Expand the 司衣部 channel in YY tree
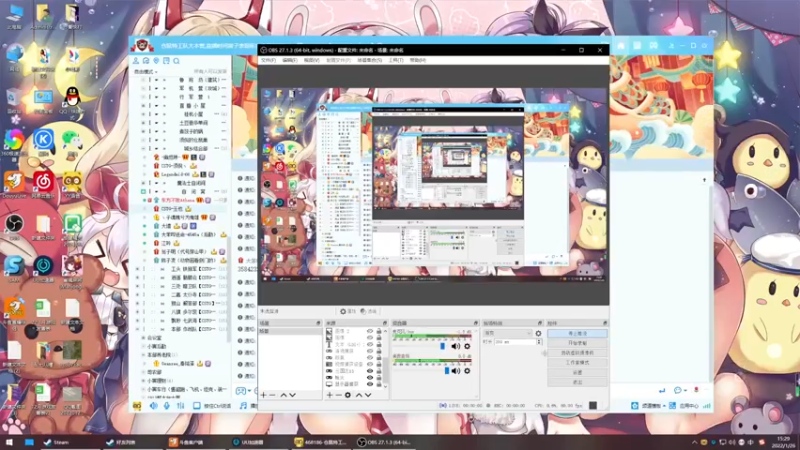This screenshot has height=450, width=800. pyautogui.click(x=143, y=372)
